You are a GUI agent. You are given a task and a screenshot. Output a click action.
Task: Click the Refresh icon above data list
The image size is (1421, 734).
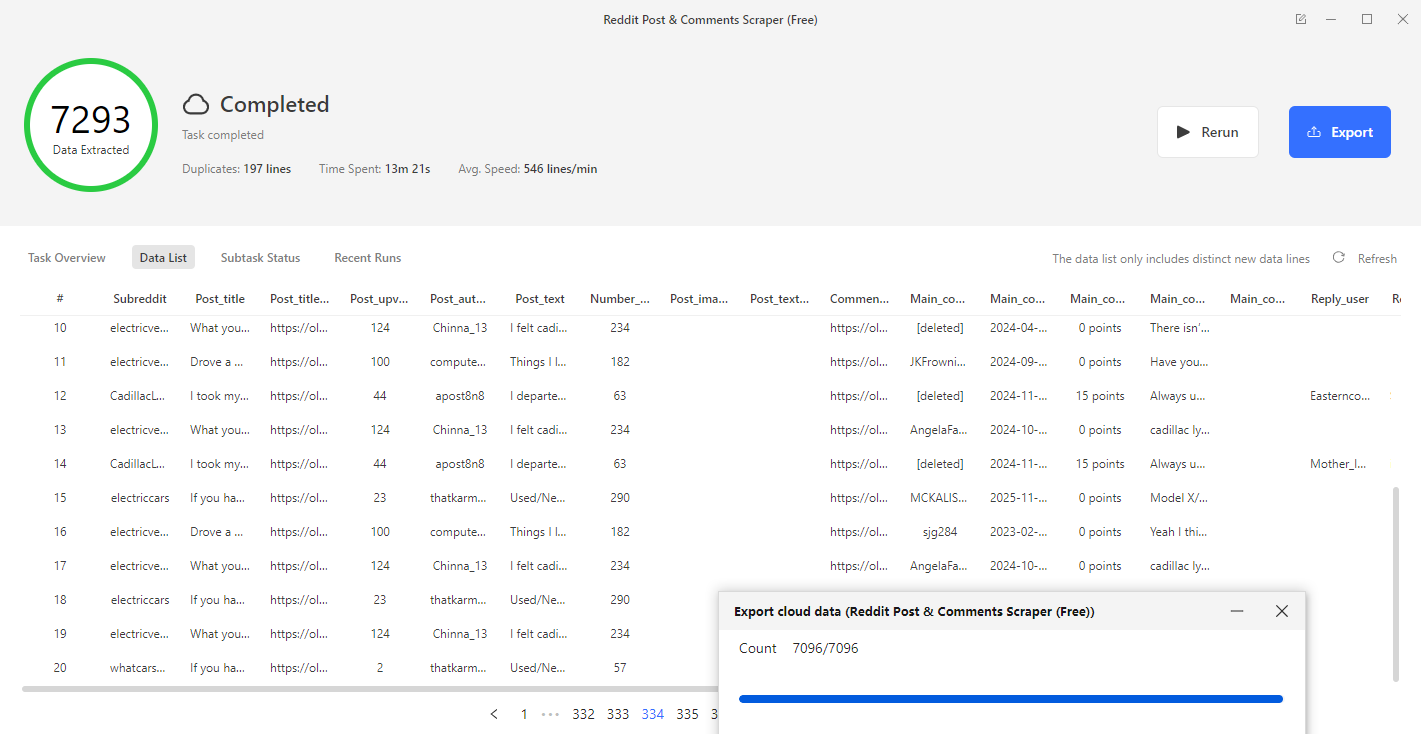pos(1338,258)
